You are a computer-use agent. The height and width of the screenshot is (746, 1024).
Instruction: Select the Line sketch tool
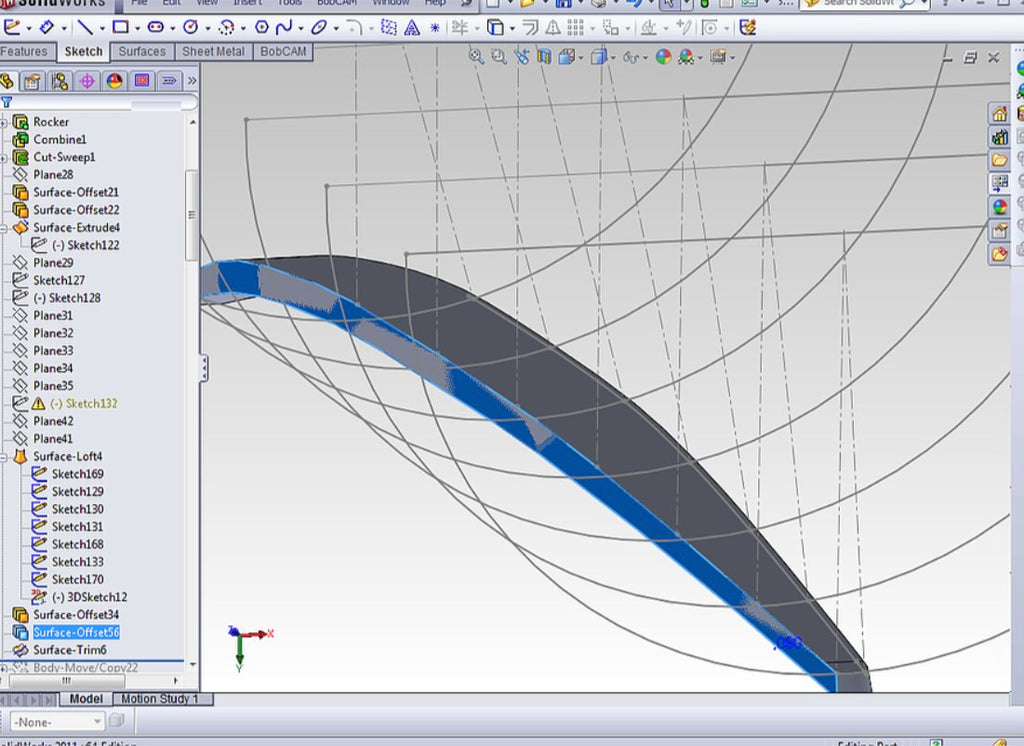pyautogui.click(x=86, y=28)
